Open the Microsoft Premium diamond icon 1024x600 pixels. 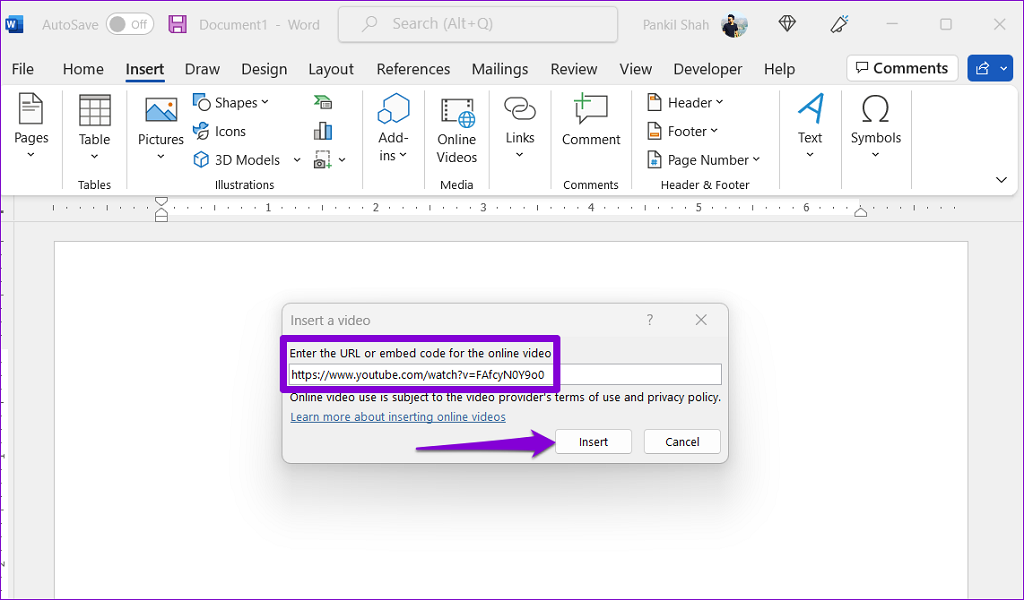coord(787,24)
